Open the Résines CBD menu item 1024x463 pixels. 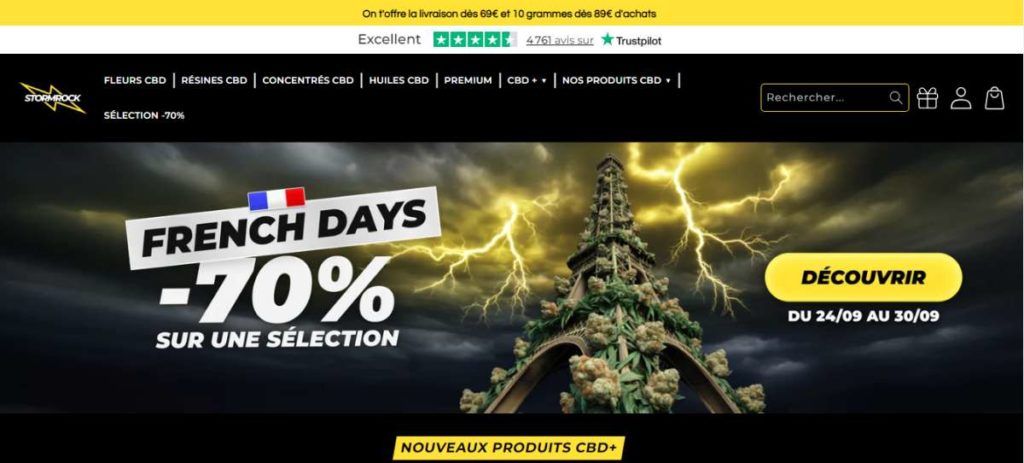(x=214, y=80)
